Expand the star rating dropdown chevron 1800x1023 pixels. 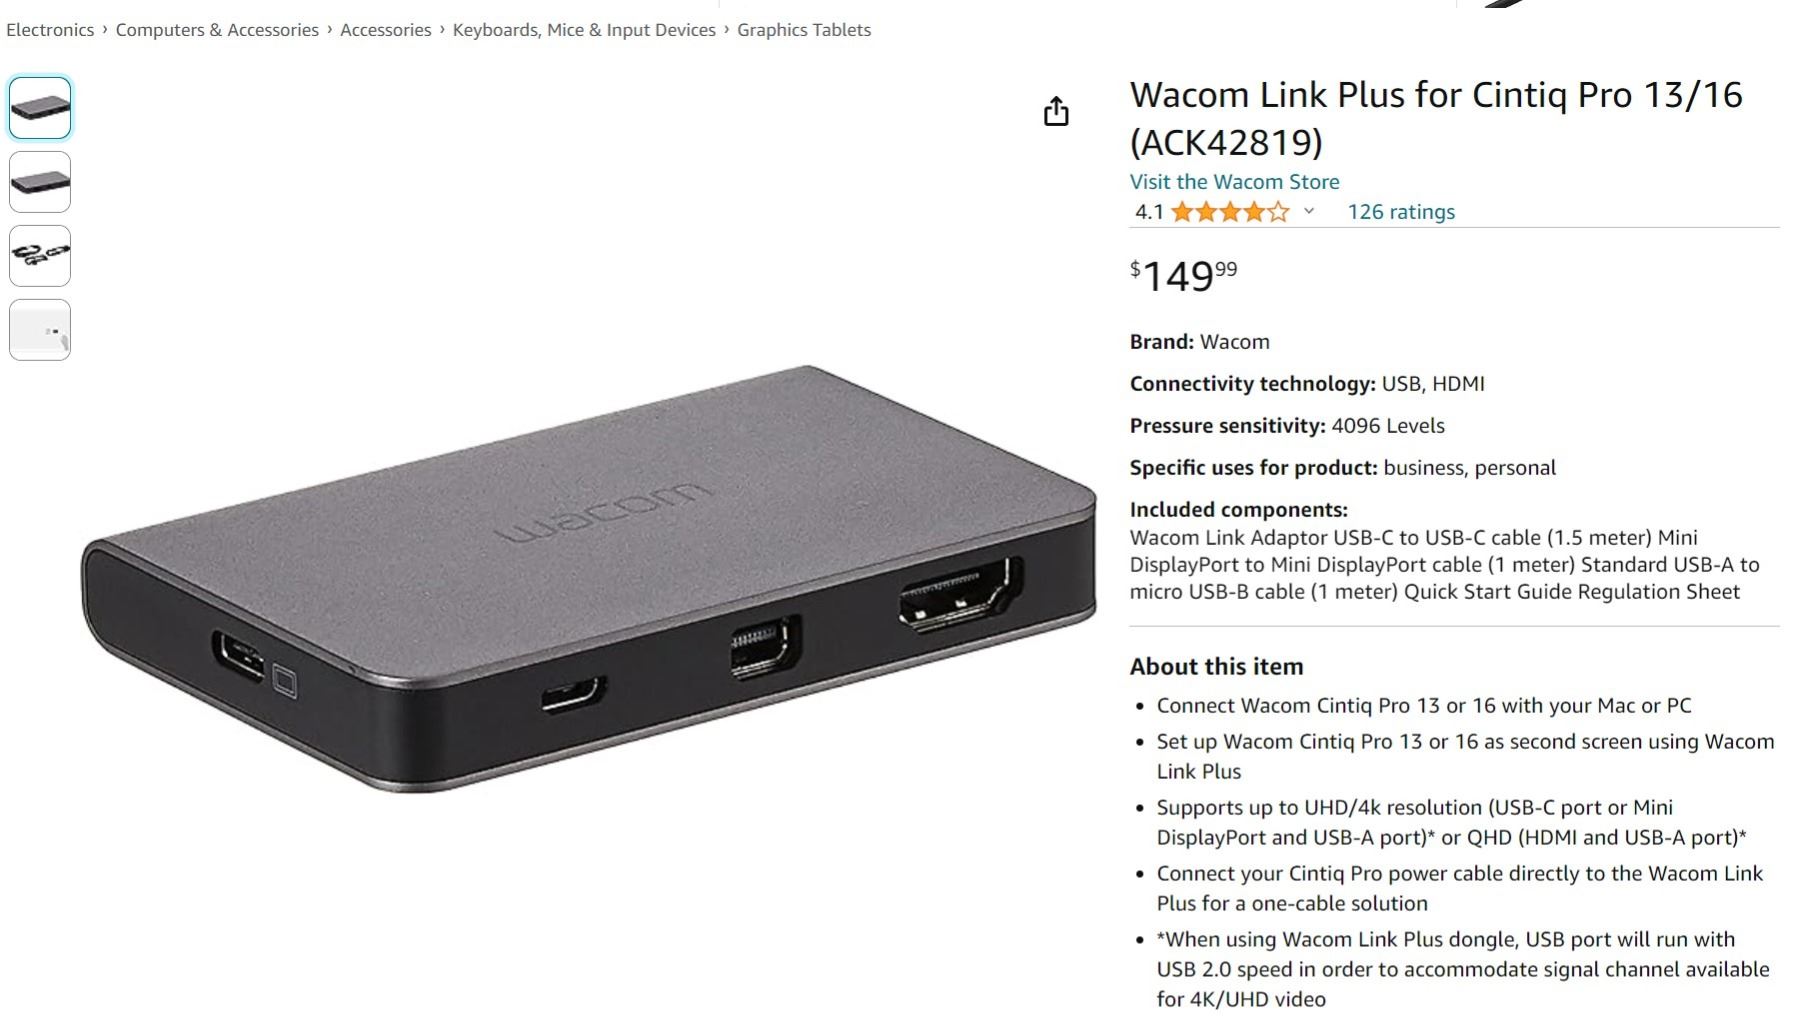tap(1309, 211)
